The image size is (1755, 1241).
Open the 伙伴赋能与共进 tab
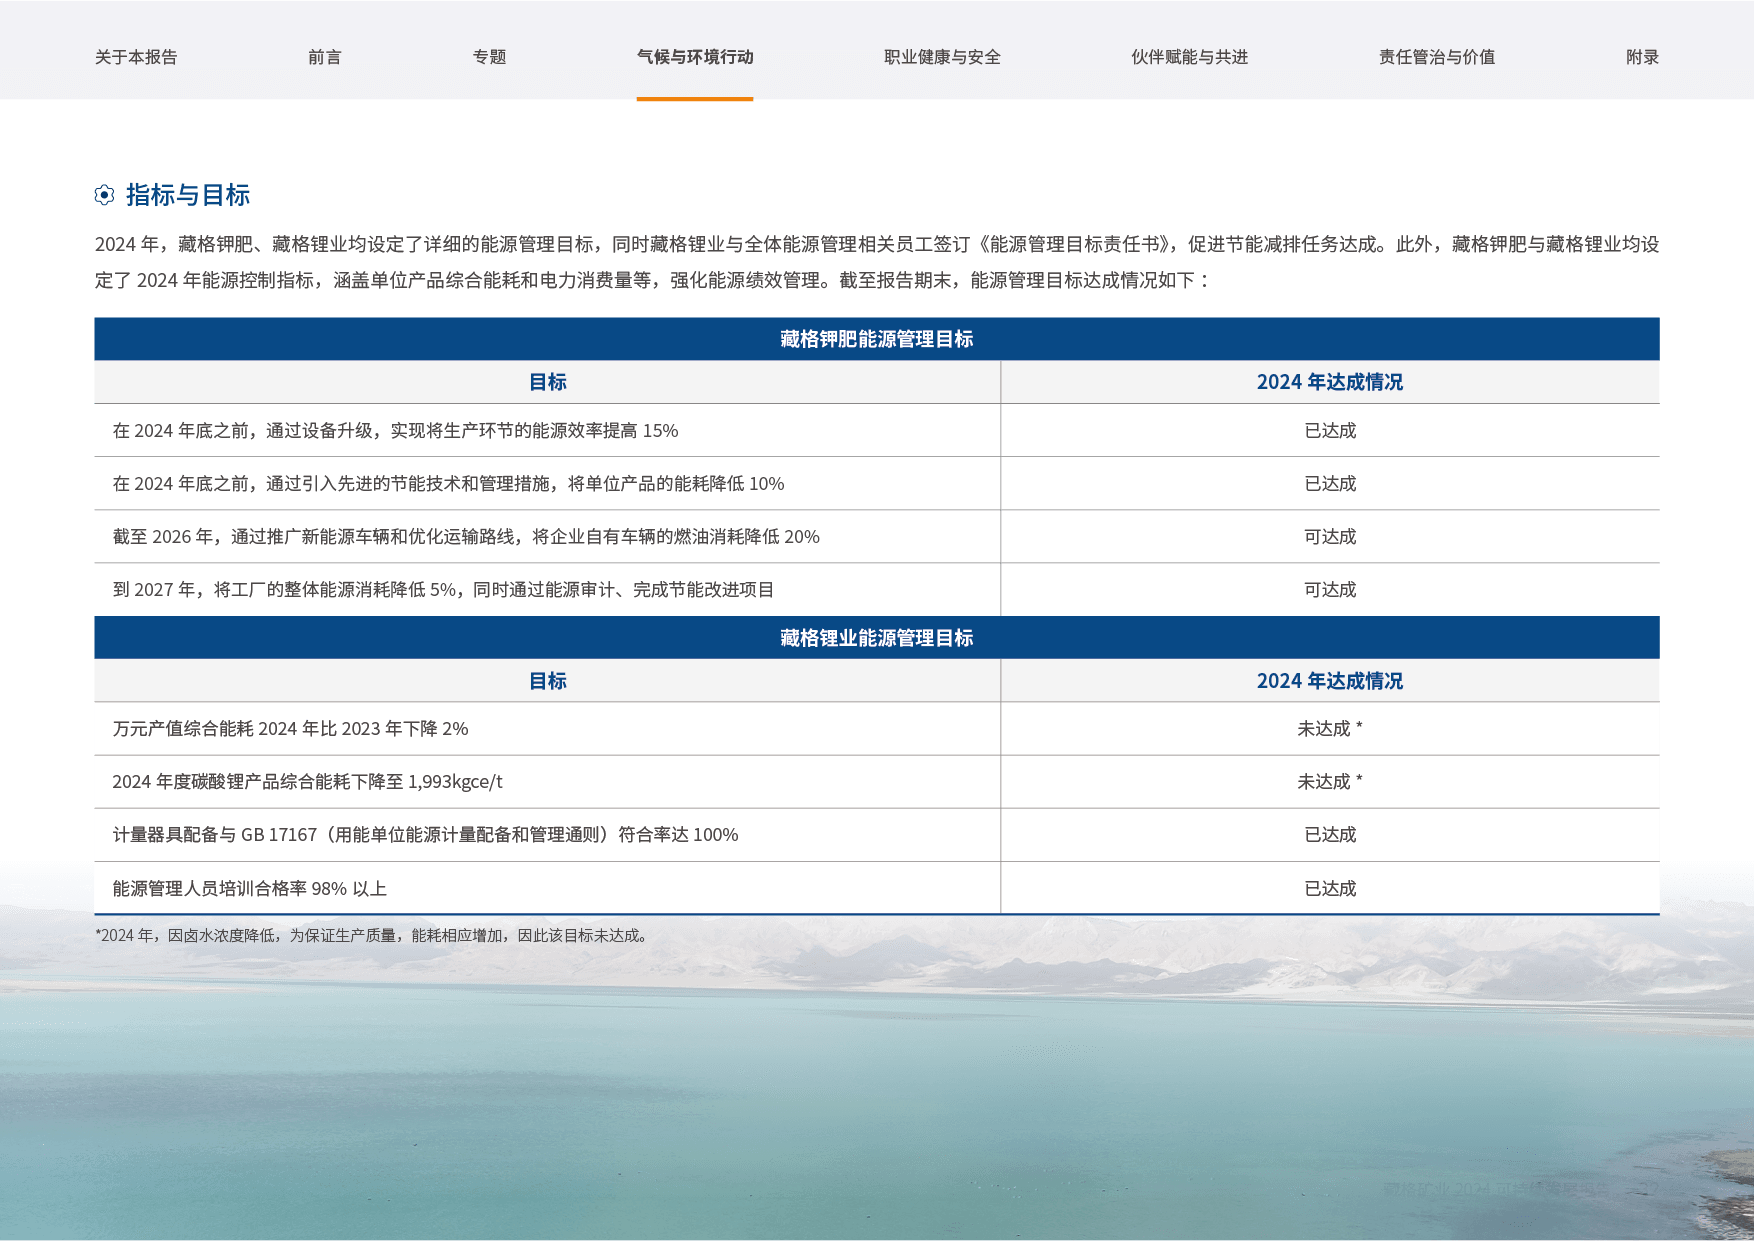[1189, 57]
